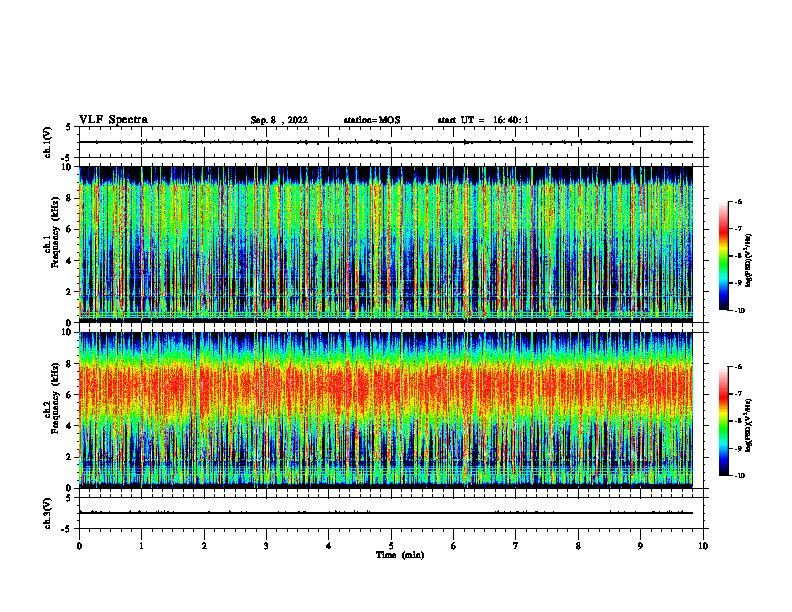Click the ch.1(V) waveform trace

386,142
